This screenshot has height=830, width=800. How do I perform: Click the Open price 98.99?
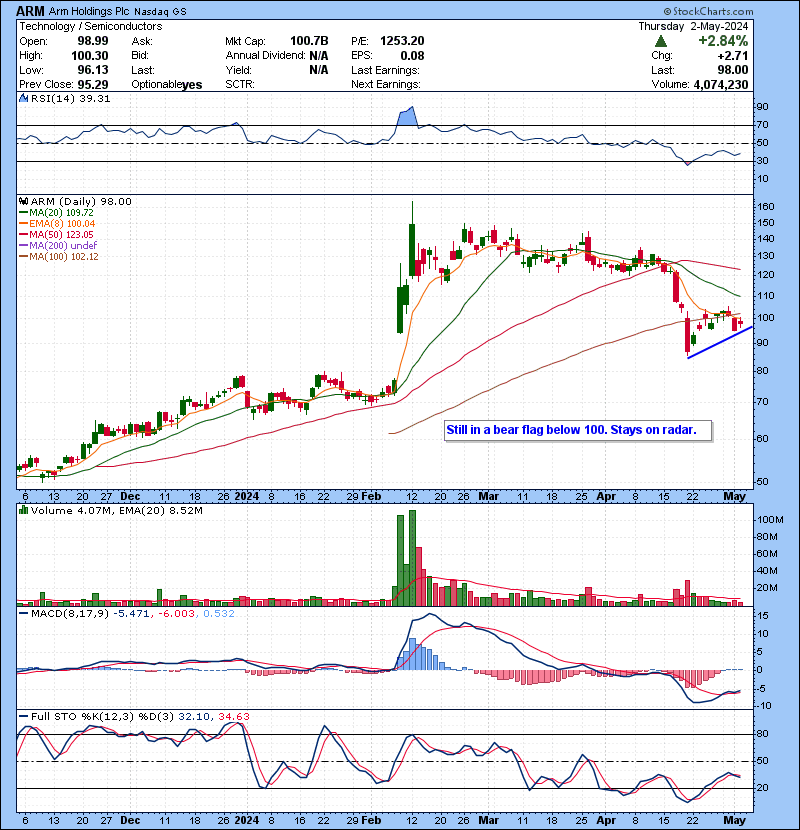click(93, 41)
